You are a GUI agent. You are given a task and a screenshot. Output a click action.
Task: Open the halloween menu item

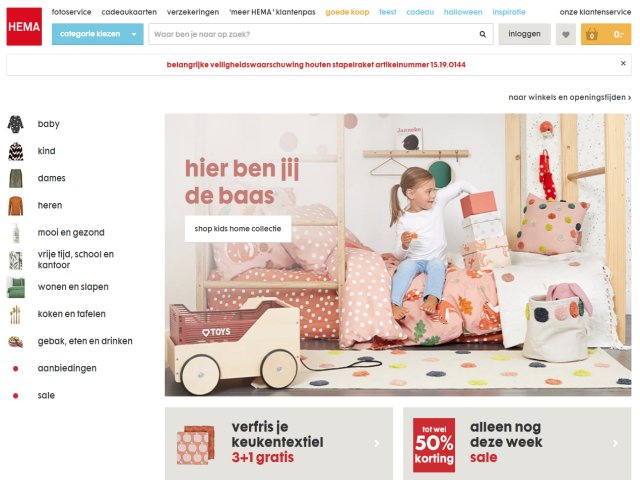pyautogui.click(x=463, y=12)
